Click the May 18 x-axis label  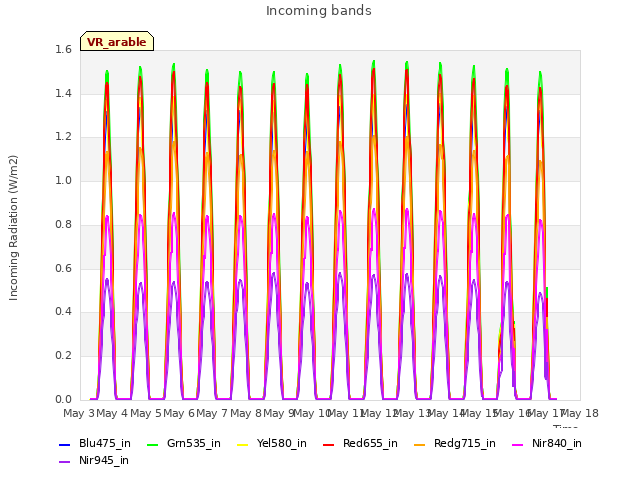[x=579, y=414]
